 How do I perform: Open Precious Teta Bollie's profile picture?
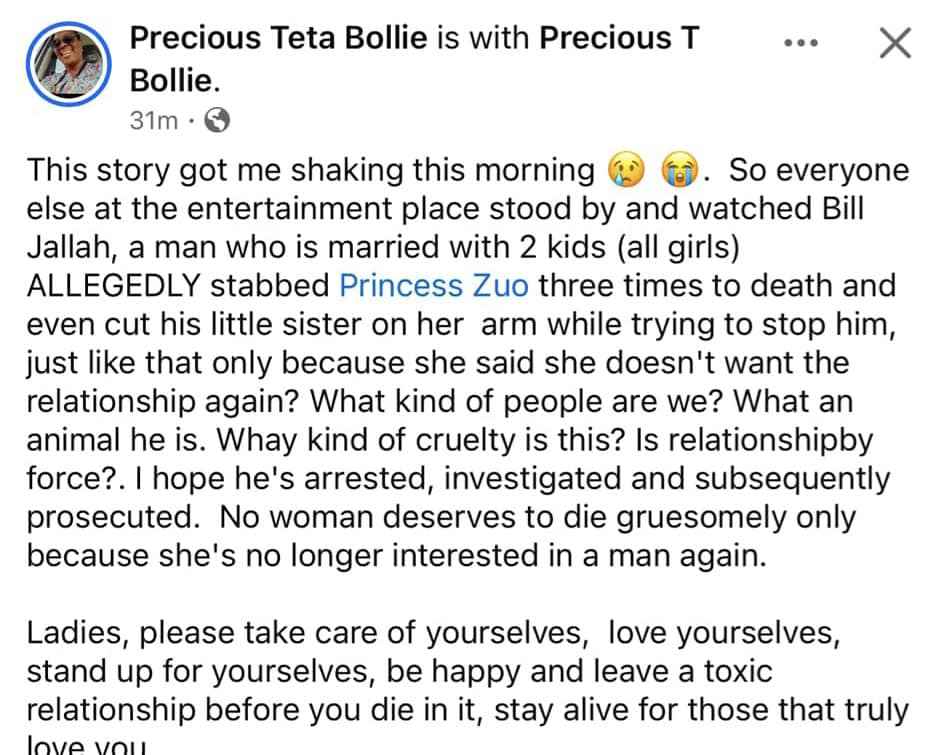[68, 64]
